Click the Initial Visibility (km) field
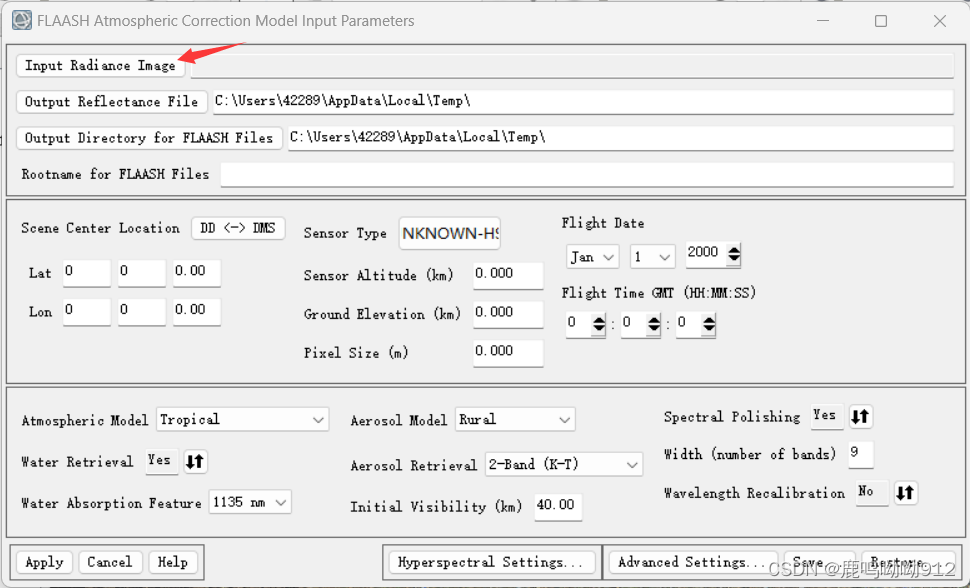This screenshot has height=588, width=970. point(557,506)
